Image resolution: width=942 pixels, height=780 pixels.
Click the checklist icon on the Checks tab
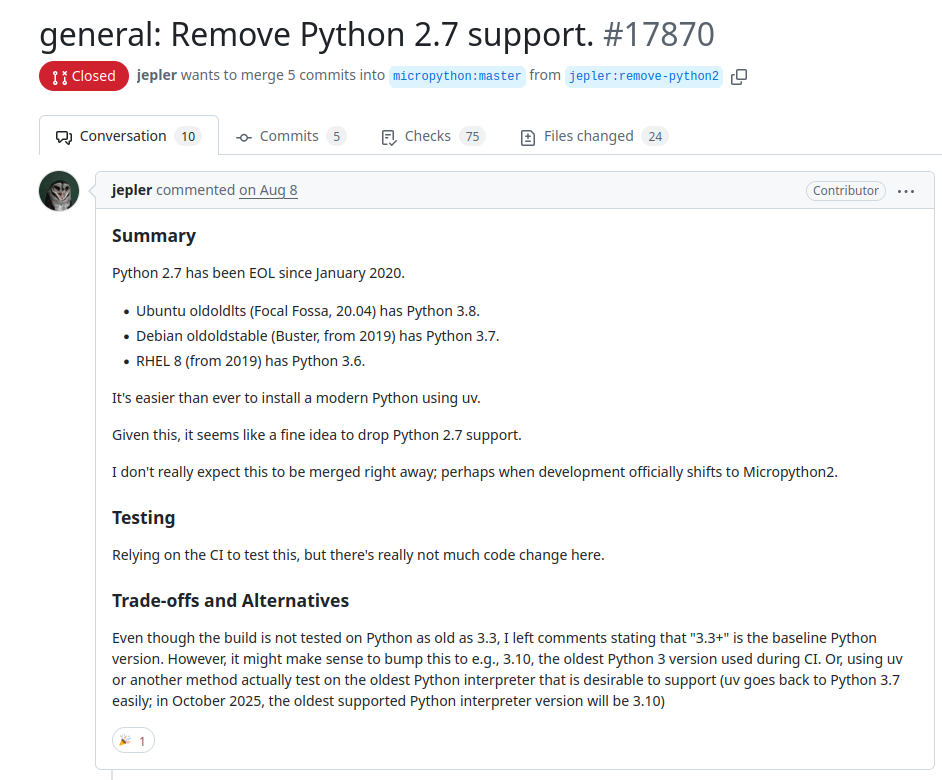(x=389, y=137)
